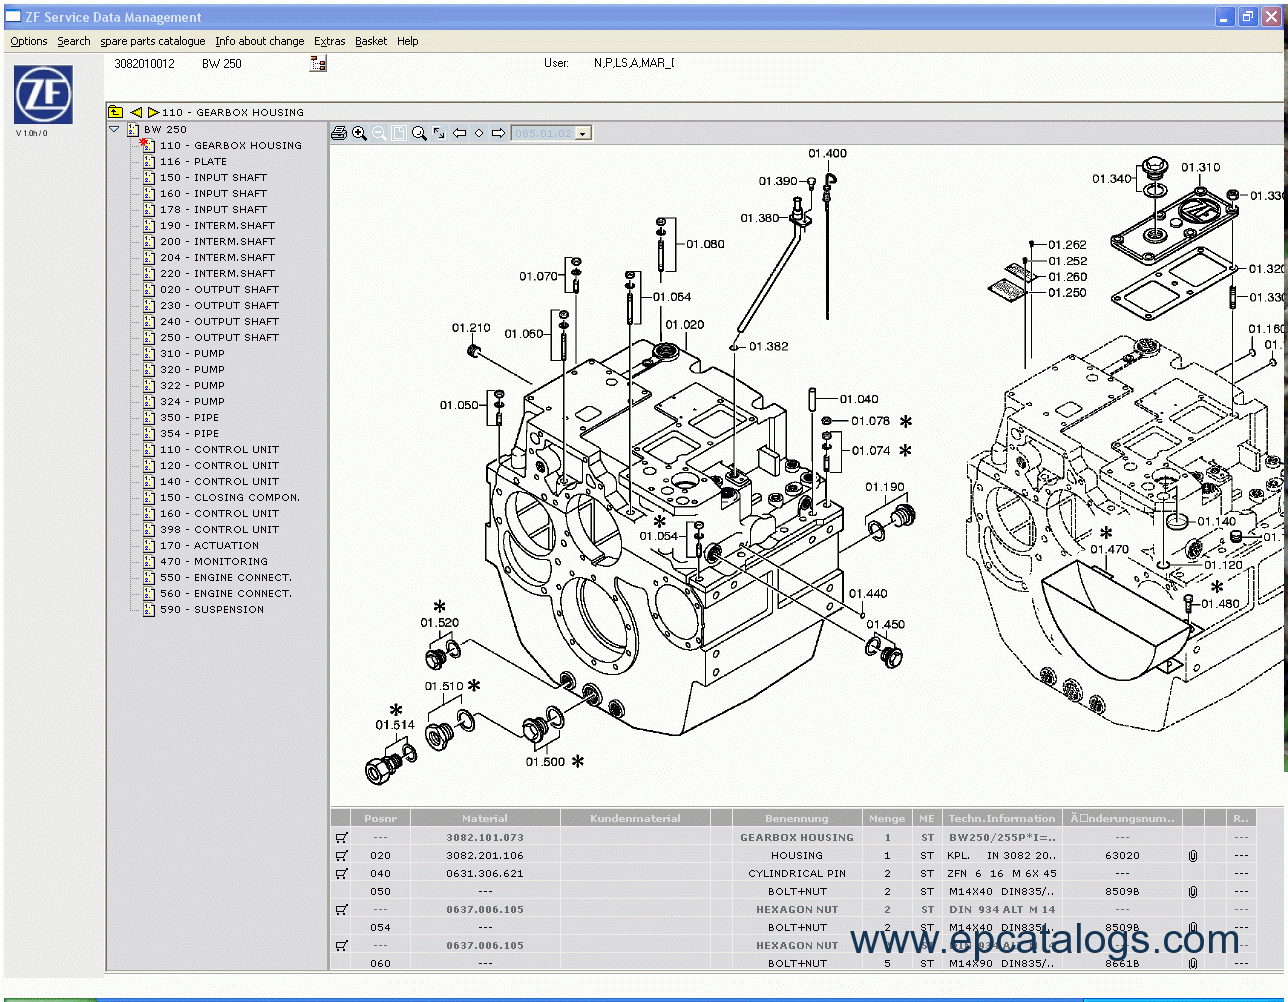Select tree item 190 - INTERM.SHAFT
Image resolution: width=1288 pixels, height=1002 pixels.
pos(217,225)
